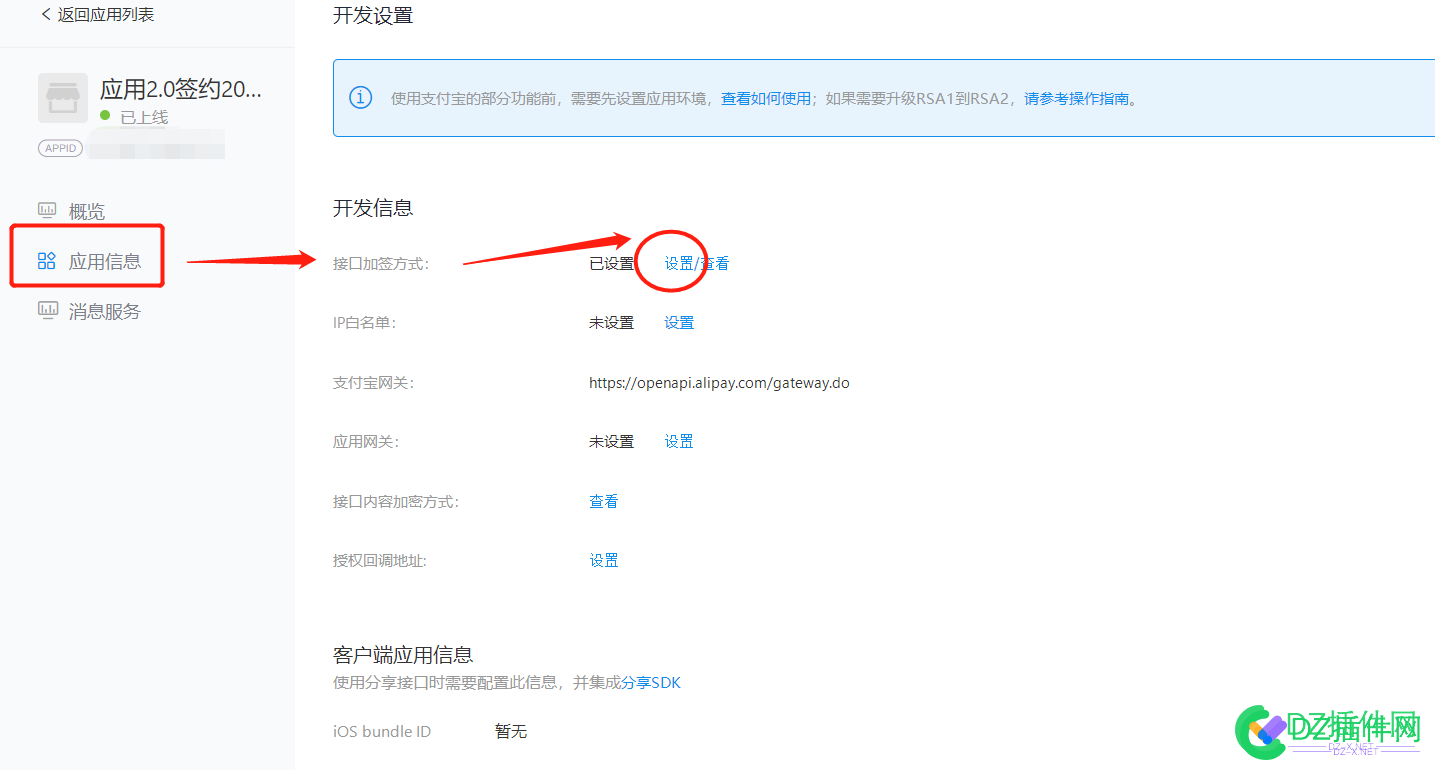Open the 概览 sidebar menu
Screen dimensions: 1435x770
[x=86, y=211]
